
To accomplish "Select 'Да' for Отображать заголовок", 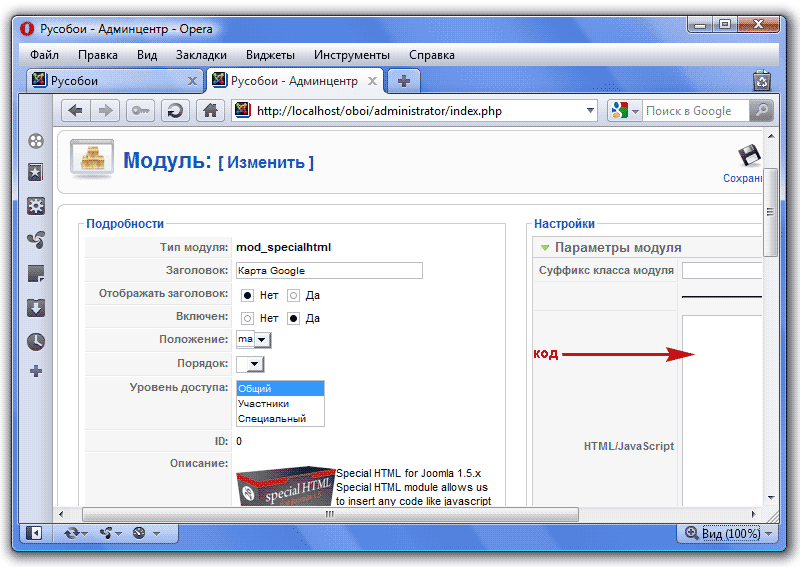I will [294, 295].
